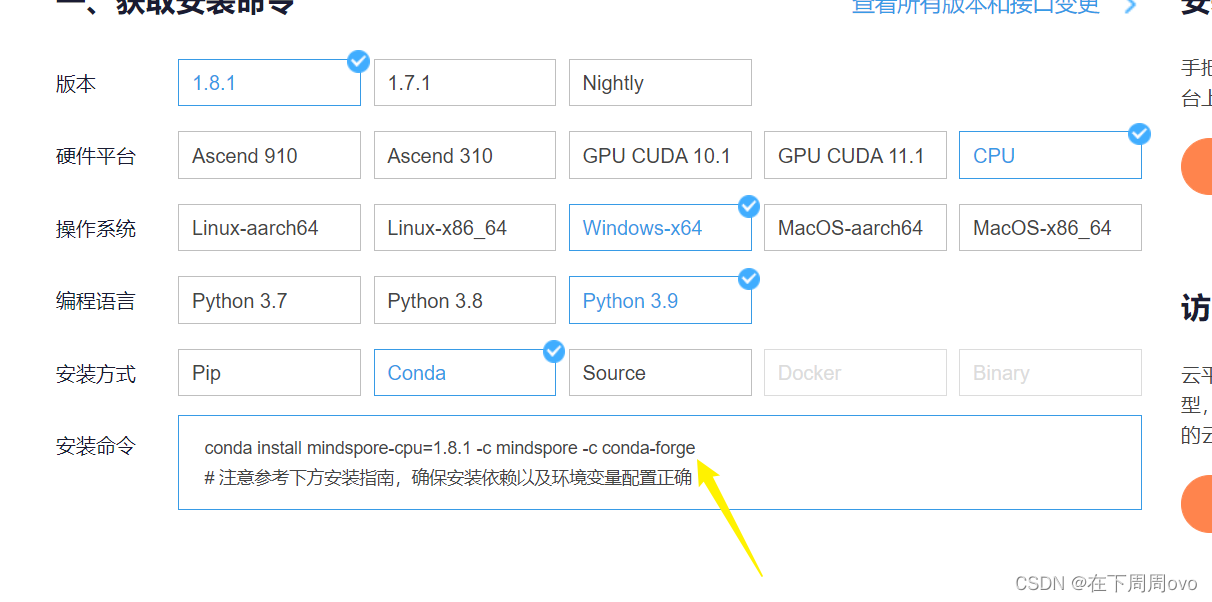Select Python 3.7 language option
The image size is (1212, 602).
[x=269, y=301]
